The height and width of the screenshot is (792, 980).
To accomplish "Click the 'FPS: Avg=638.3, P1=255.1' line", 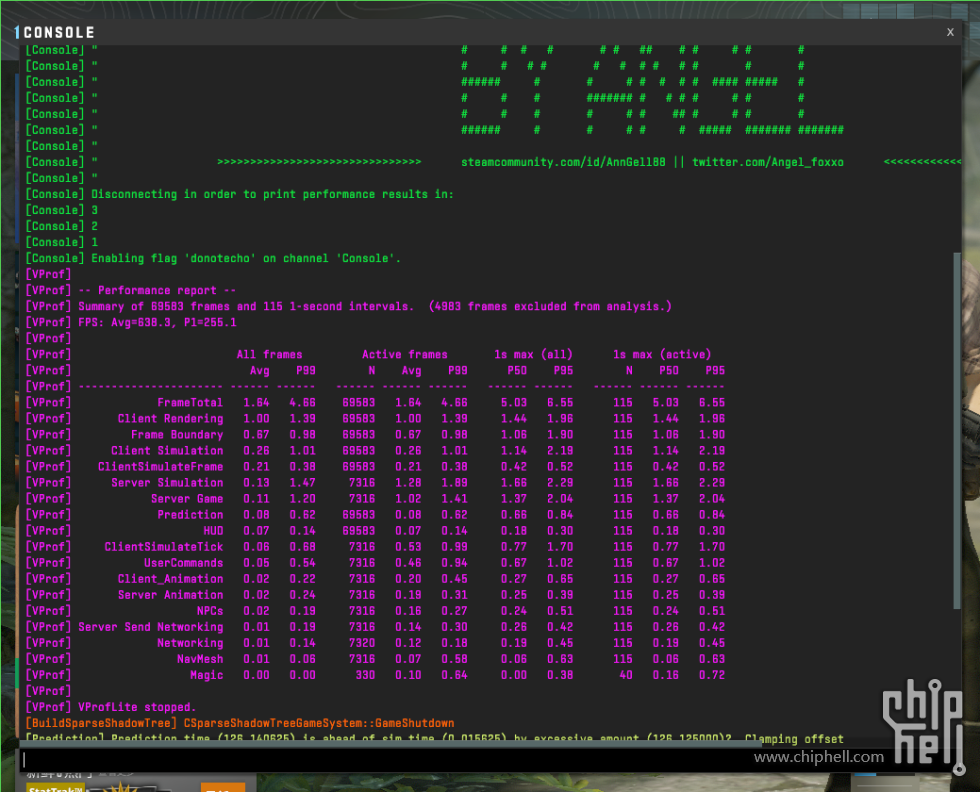I will 131,323.
